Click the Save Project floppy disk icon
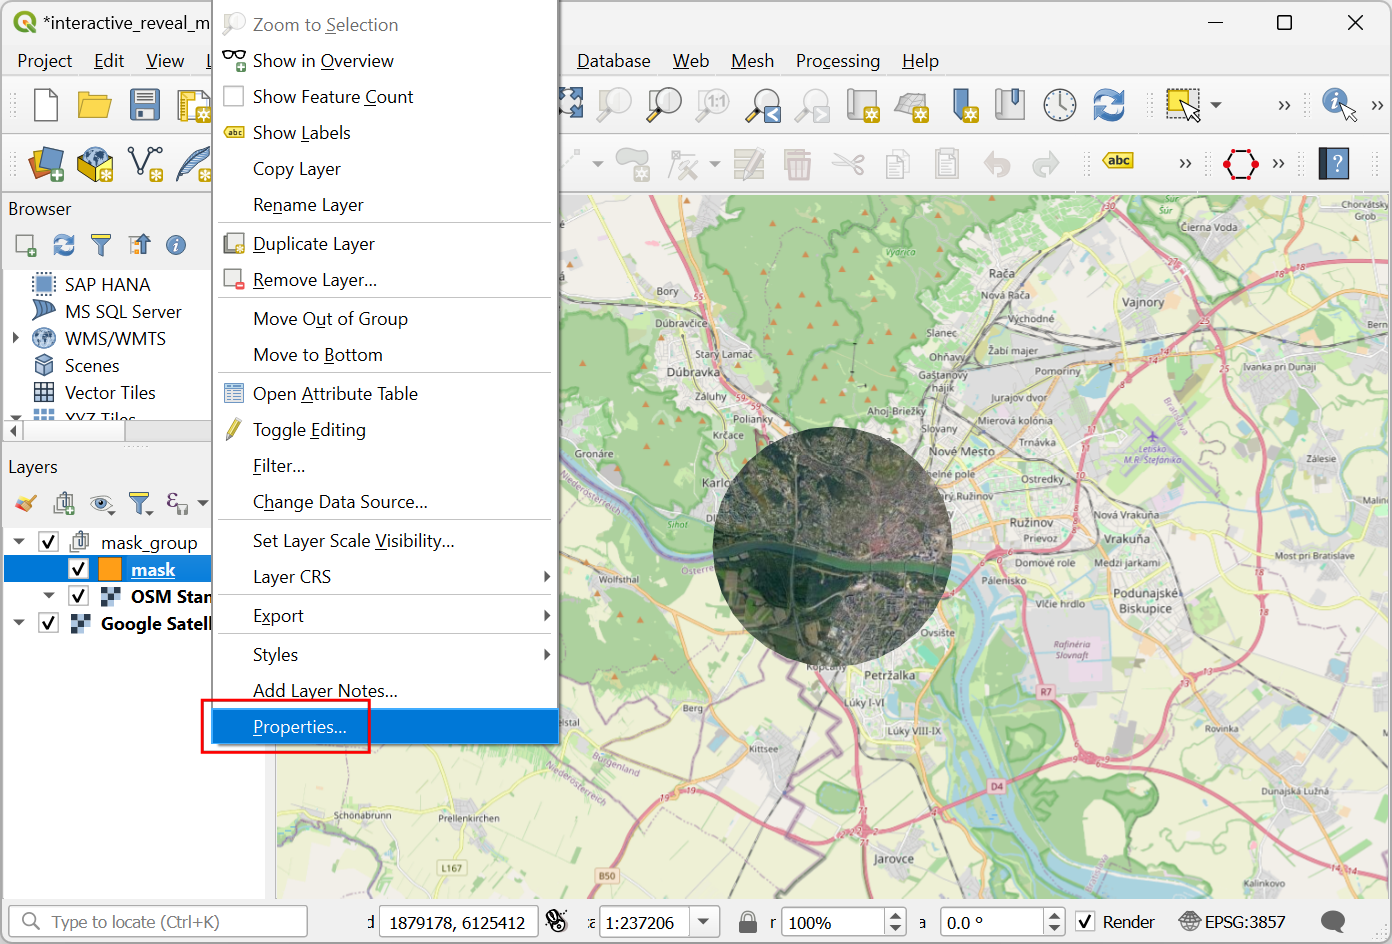Screen dimensions: 1392x944 click(145, 105)
